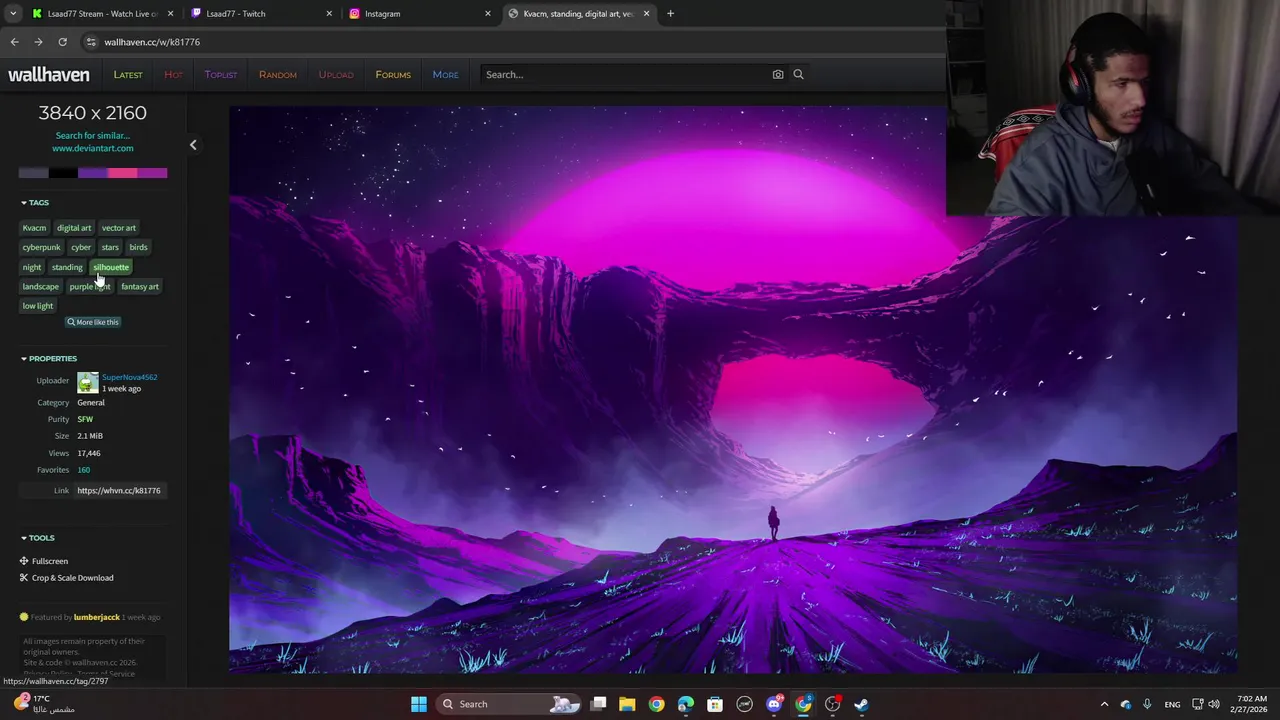Collapse the sidebar with the arrow
The width and height of the screenshot is (1280, 720).
193,145
